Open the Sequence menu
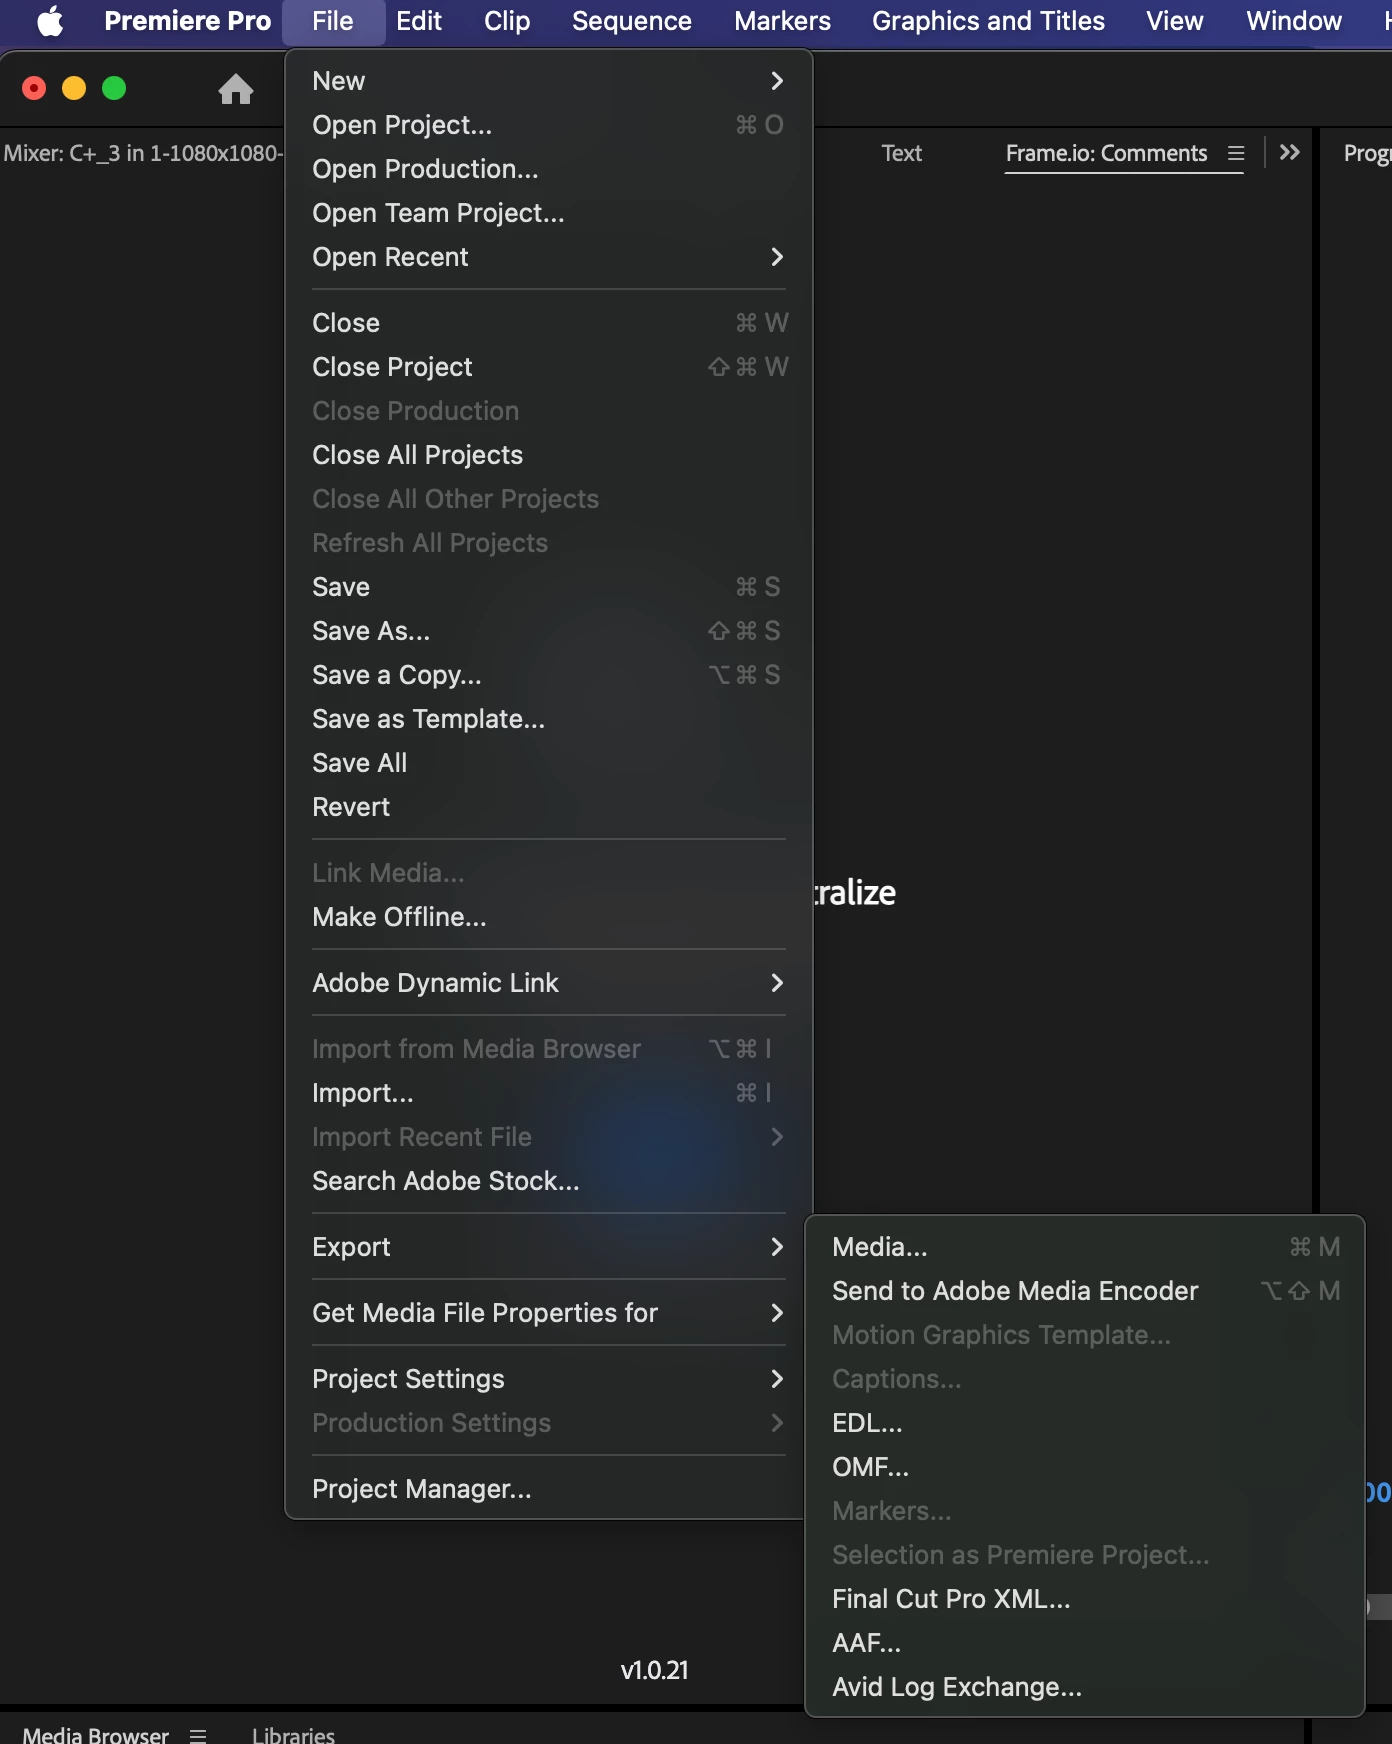 632,21
